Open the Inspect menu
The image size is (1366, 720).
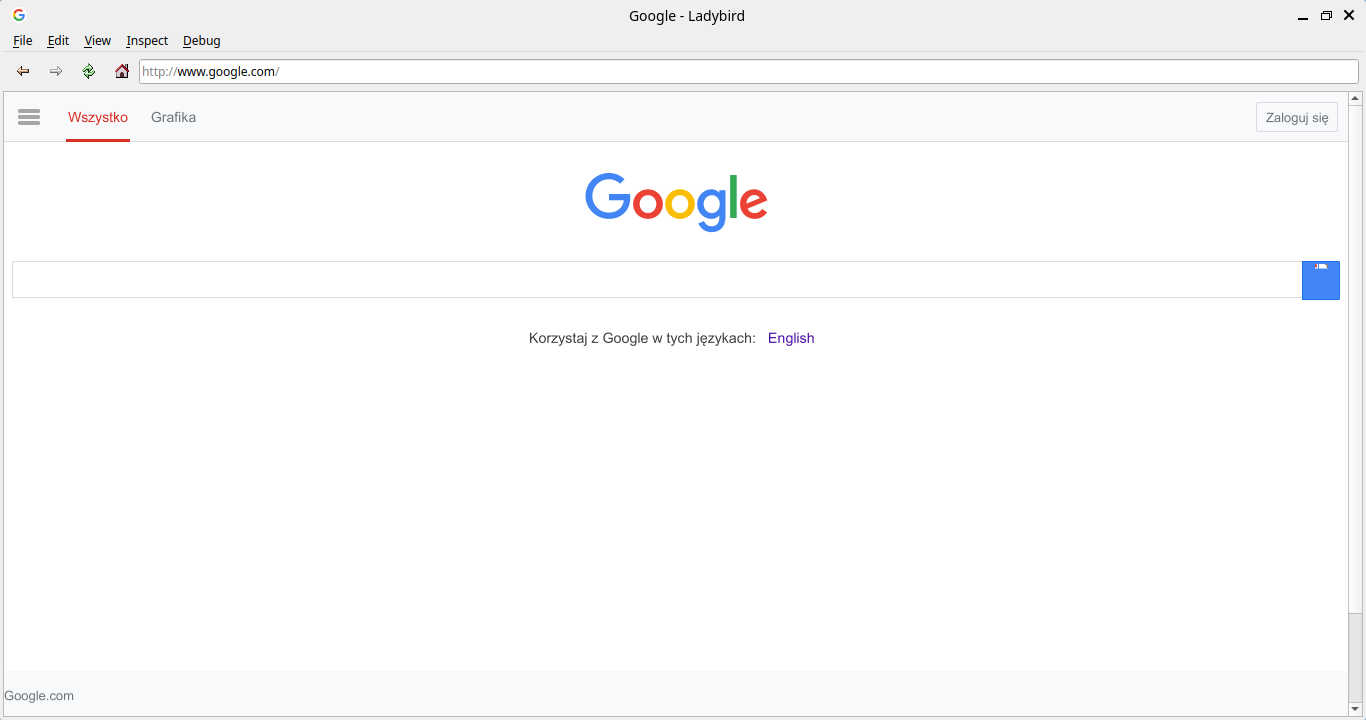point(147,41)
